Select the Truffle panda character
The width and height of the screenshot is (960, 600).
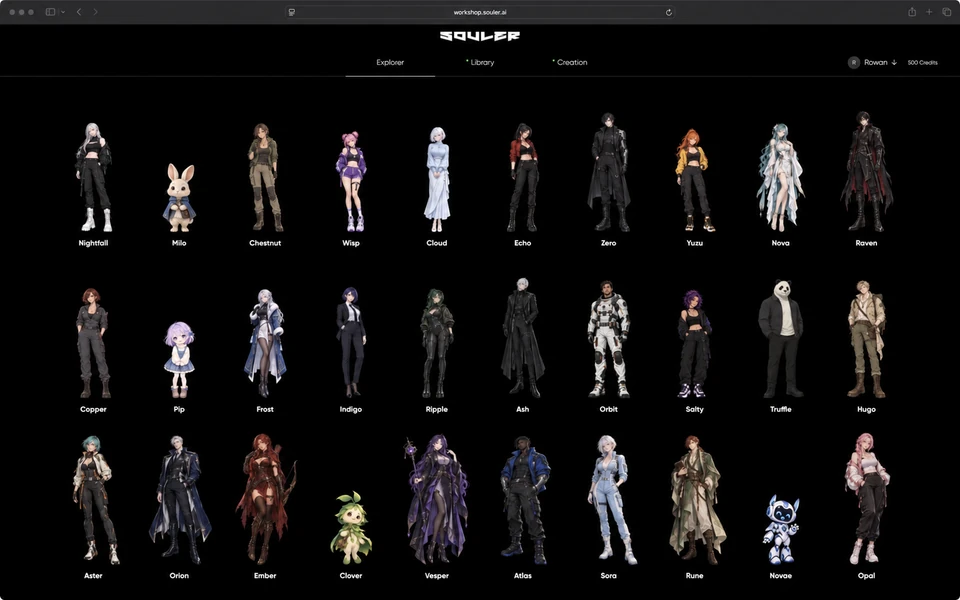point(781,339)
